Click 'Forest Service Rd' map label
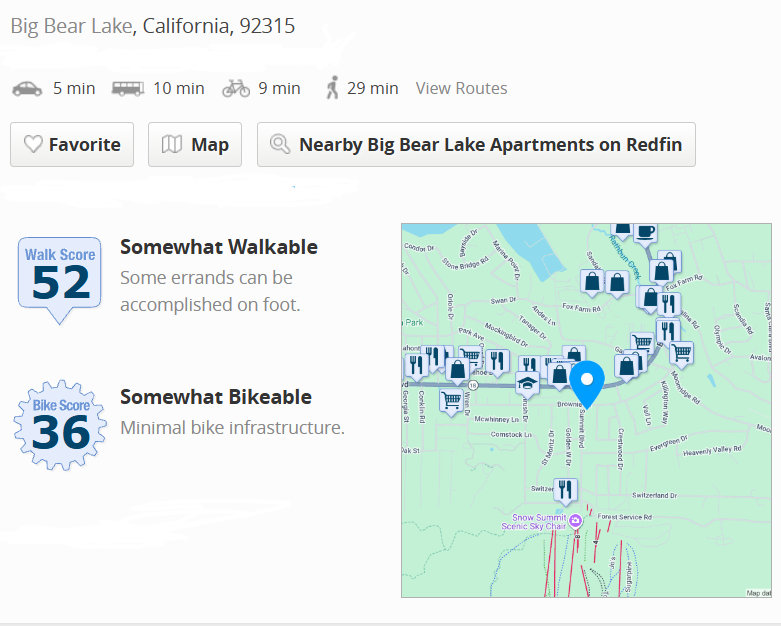This screenshot has height=626, width=781. pyautogui.click(x=625, y=517)
